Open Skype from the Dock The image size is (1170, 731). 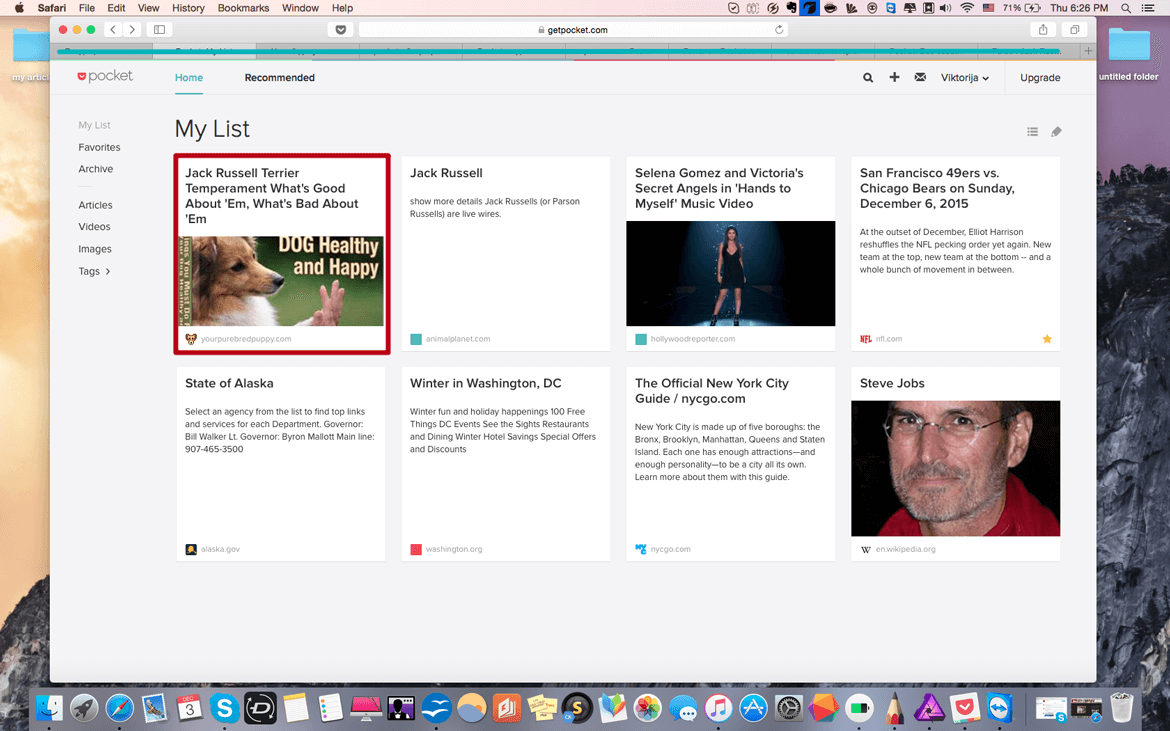coord(224,707)
